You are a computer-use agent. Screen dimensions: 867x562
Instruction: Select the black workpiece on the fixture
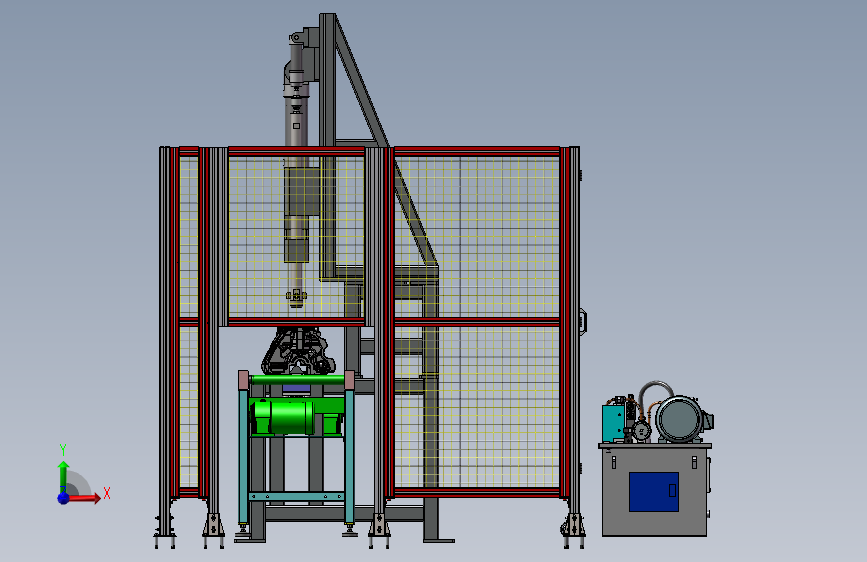299,351
